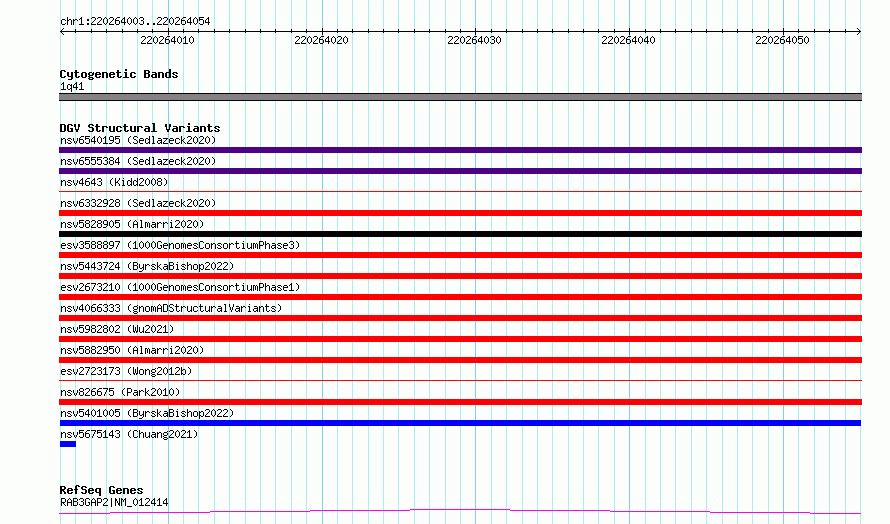Click the gray 1q41 cytogenetic band bar
The image size is (890, 524).
460,97
